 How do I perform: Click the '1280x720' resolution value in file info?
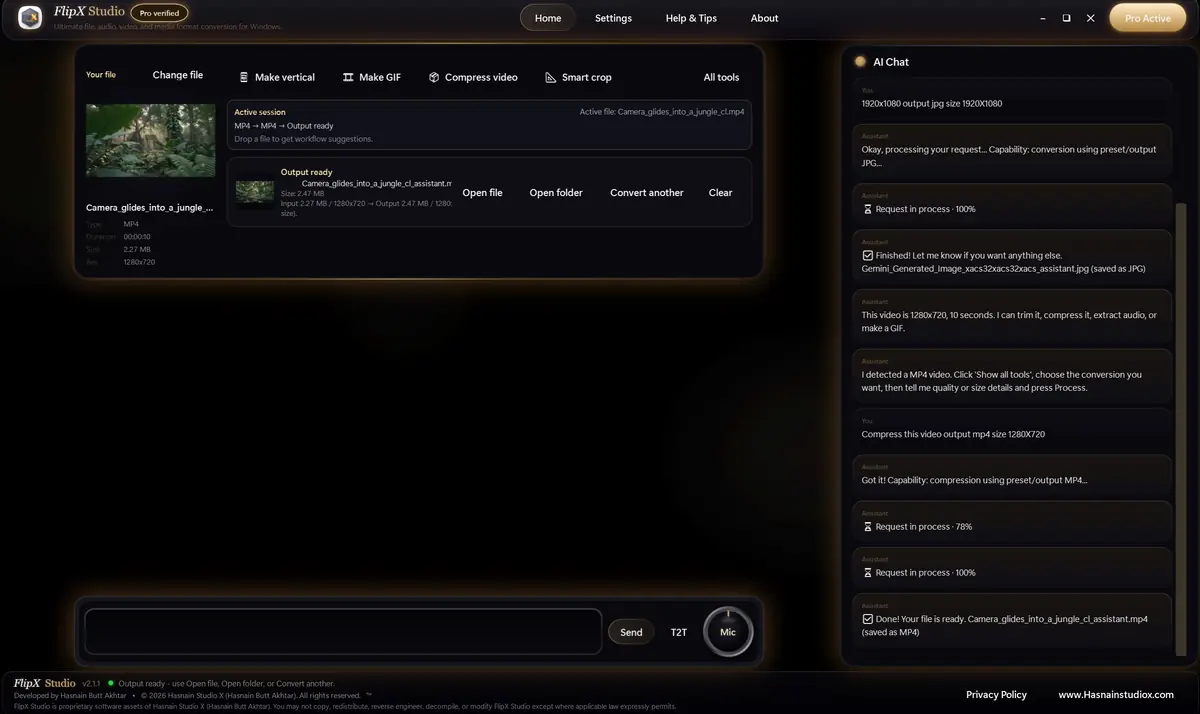(x=139, y=262)
